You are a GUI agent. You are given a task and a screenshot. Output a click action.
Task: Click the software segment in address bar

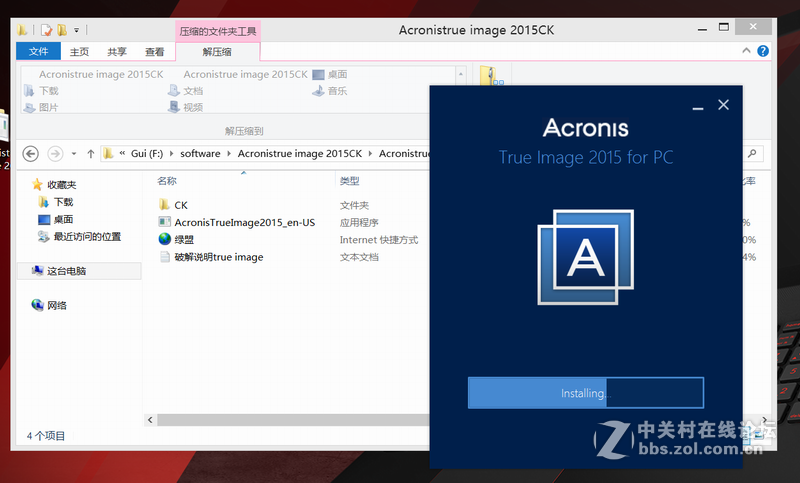(x=203, y=153)
